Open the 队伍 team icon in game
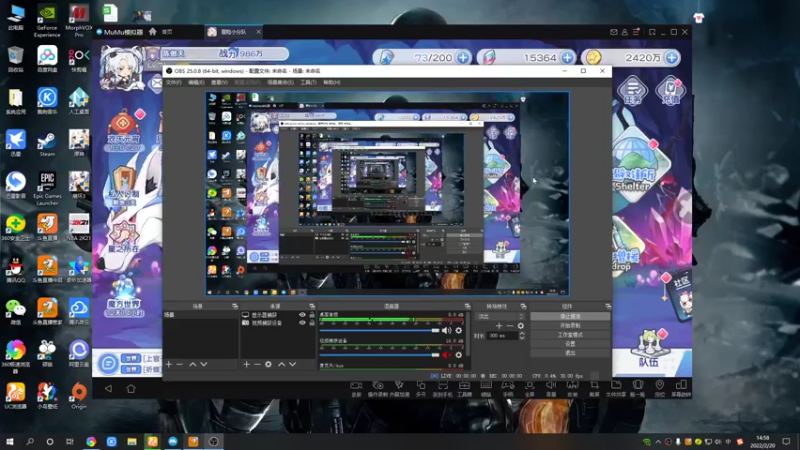The image size is (800, 450). [x=648, y=349]
